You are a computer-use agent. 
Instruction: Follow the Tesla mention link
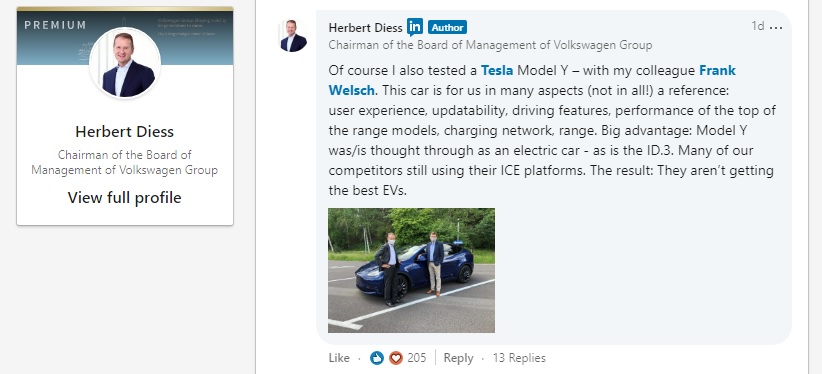pyautogui.click(x=497, y=70)
